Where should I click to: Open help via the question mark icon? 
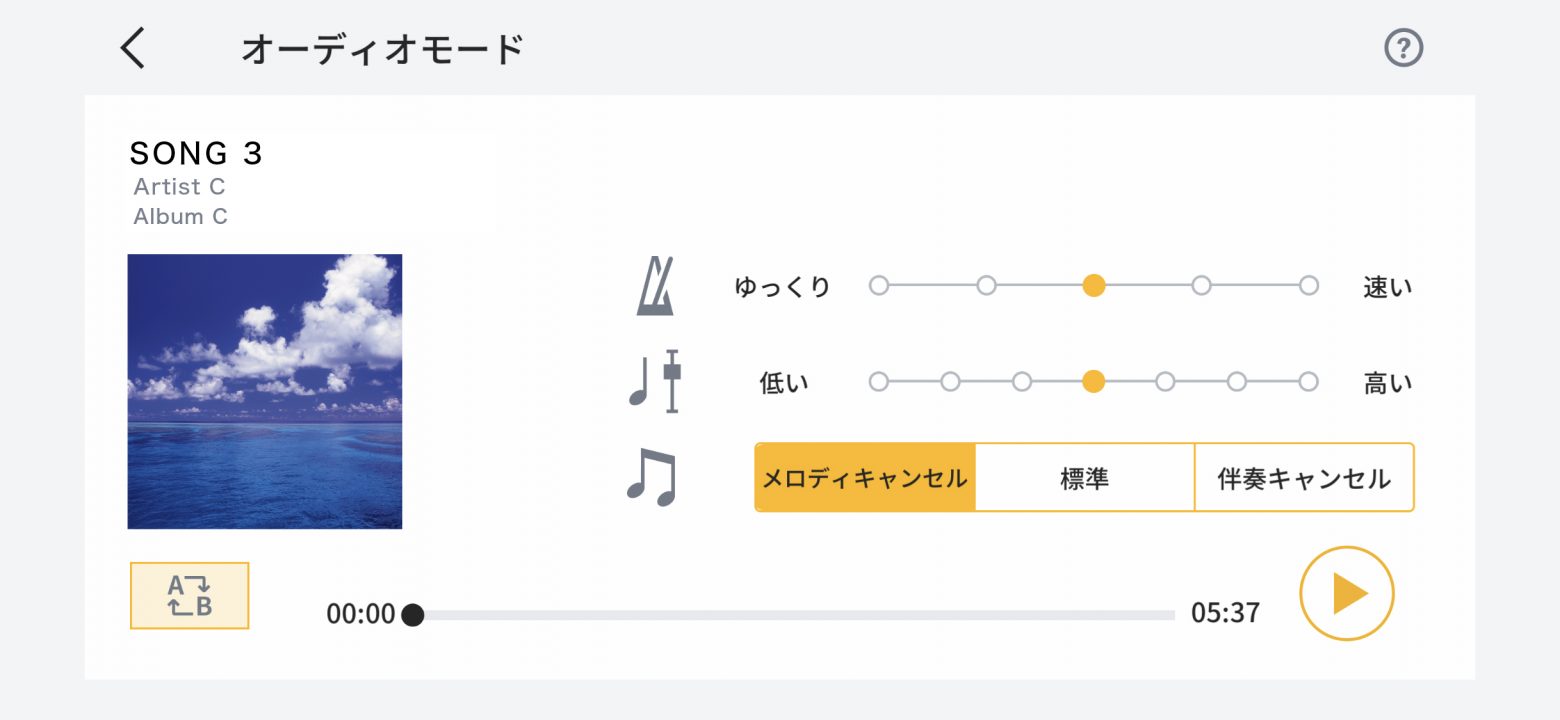tap(1403, 48)
